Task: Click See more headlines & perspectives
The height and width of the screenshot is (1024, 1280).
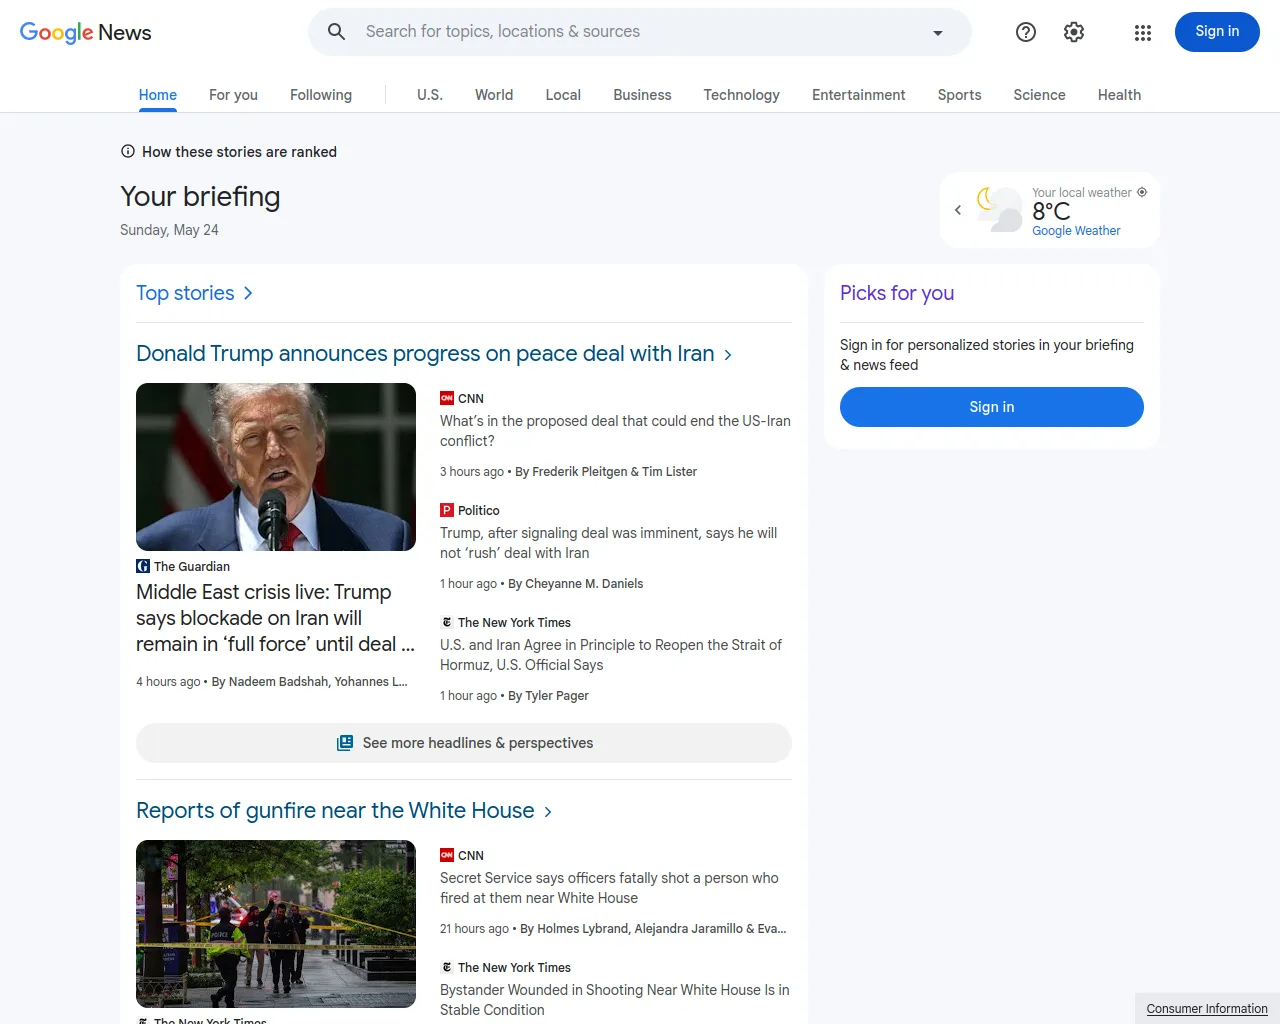Action: pyautogui.click(x=464, y=743)
